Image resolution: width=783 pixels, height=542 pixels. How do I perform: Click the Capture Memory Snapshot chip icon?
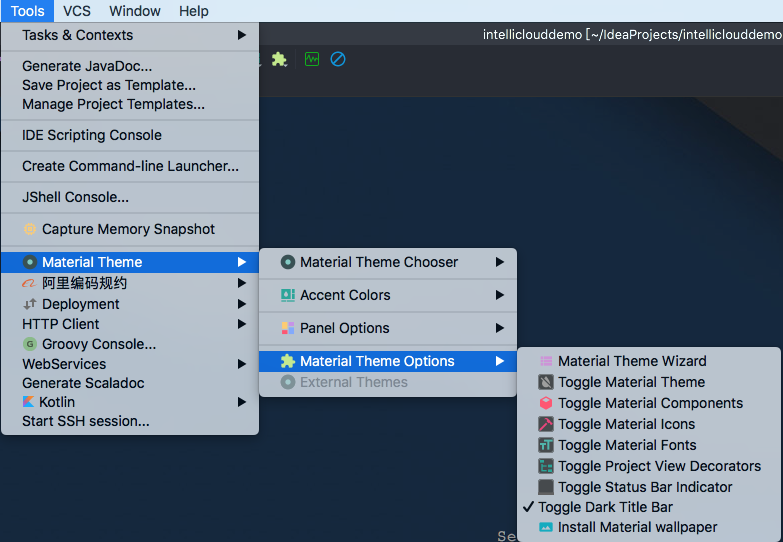(x=30, y=229)
